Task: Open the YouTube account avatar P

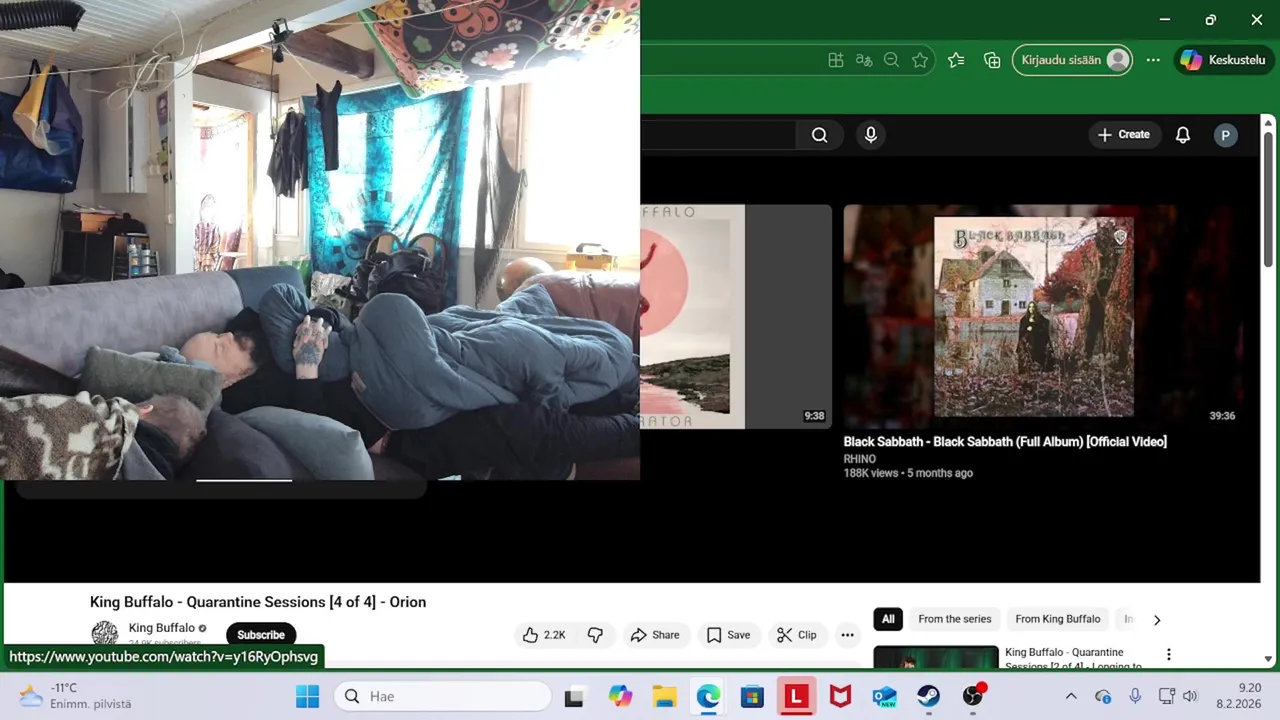Action: pyautogui.click(x=1225, y=135)
